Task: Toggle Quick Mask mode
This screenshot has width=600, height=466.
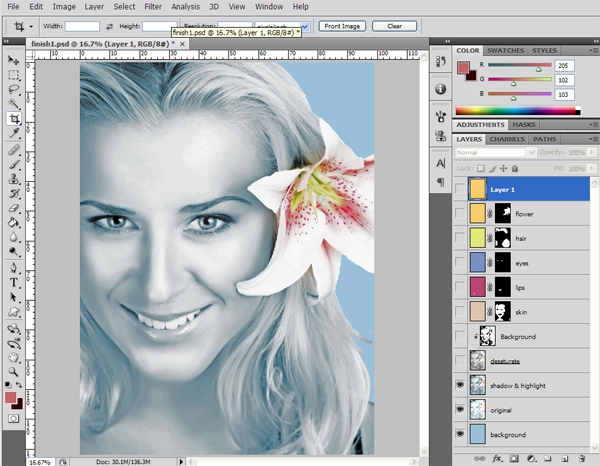Action: (x=13, y=418)
